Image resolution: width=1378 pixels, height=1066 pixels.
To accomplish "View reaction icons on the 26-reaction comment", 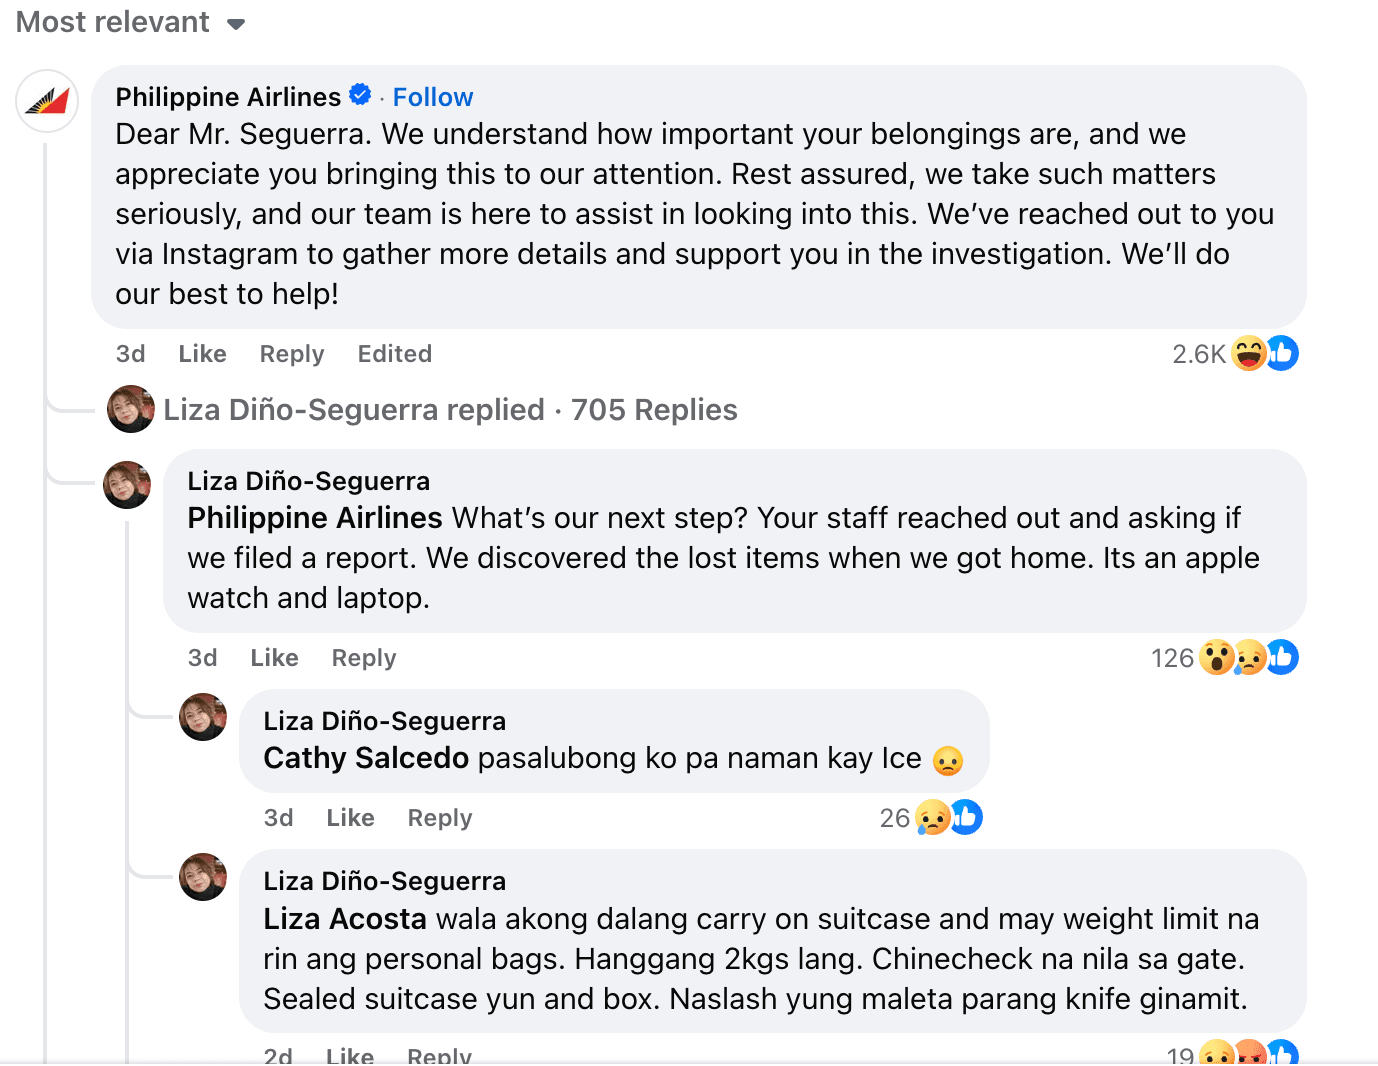I will (948, 818).
